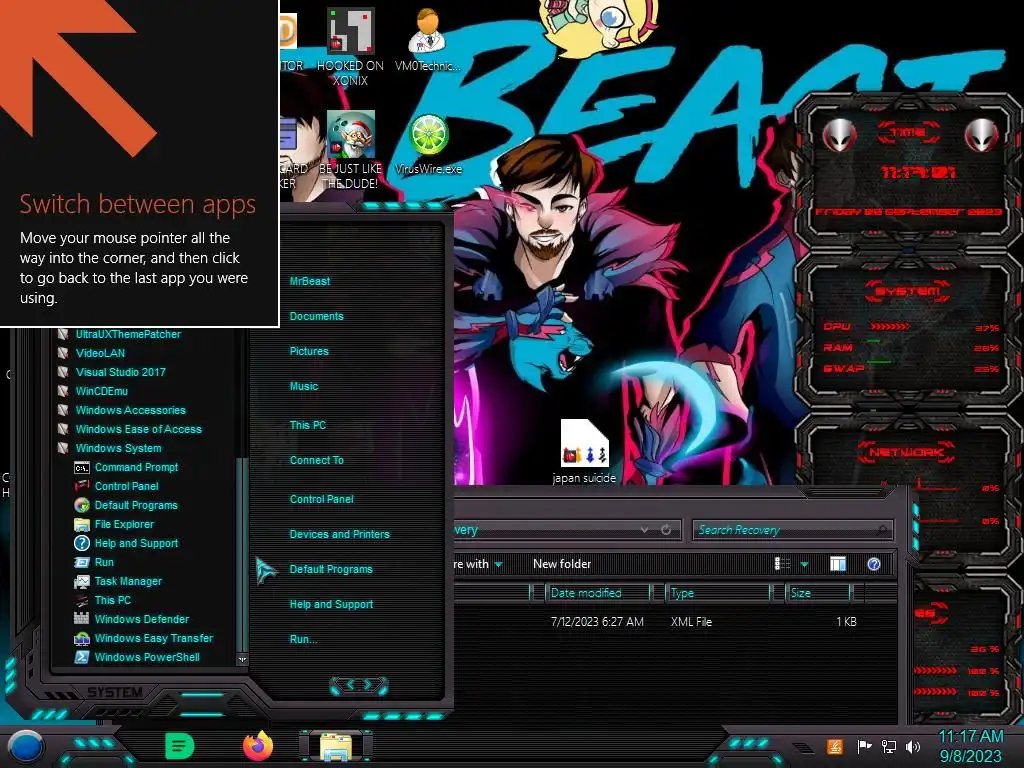This screenshot has height=768, width=1024.
Task: Open Help and Support from right pane
Action: (x=331, y=604)
